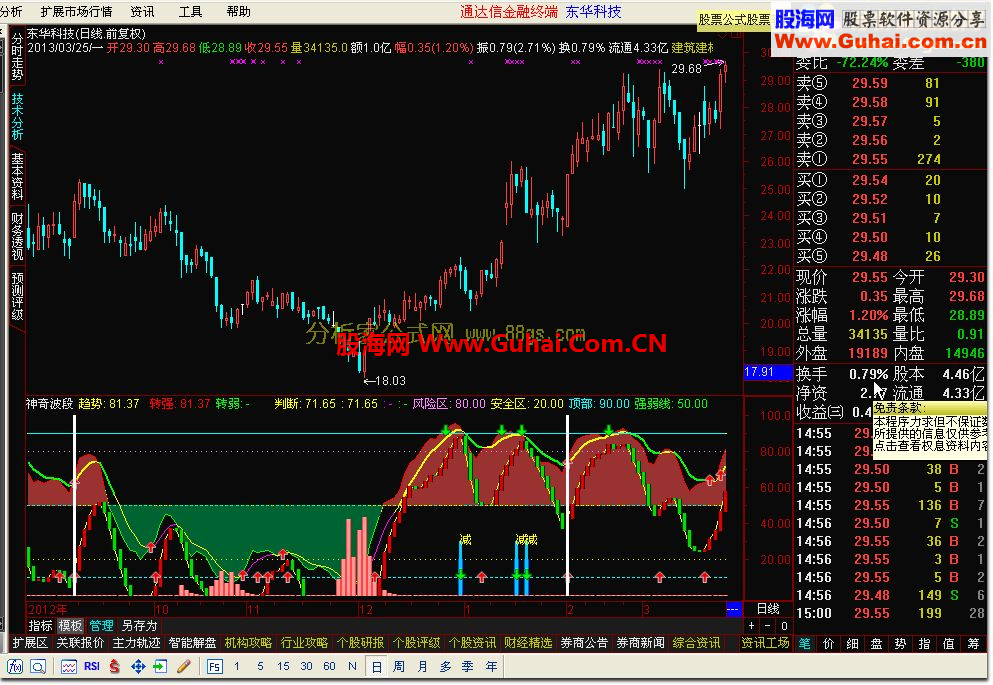Image resolution: width=993 pixels, height=685 pixels.
Task: Switch to 1-minute period
Action: point(237,667)
